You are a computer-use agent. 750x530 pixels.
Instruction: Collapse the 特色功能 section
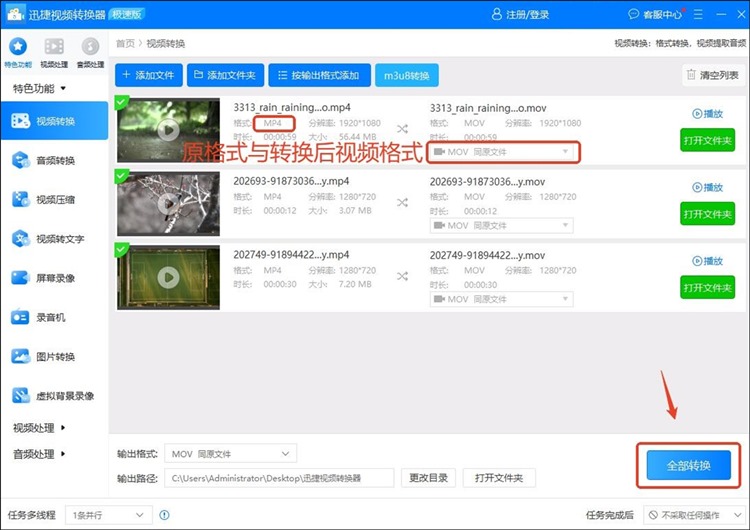click(39, 88)
